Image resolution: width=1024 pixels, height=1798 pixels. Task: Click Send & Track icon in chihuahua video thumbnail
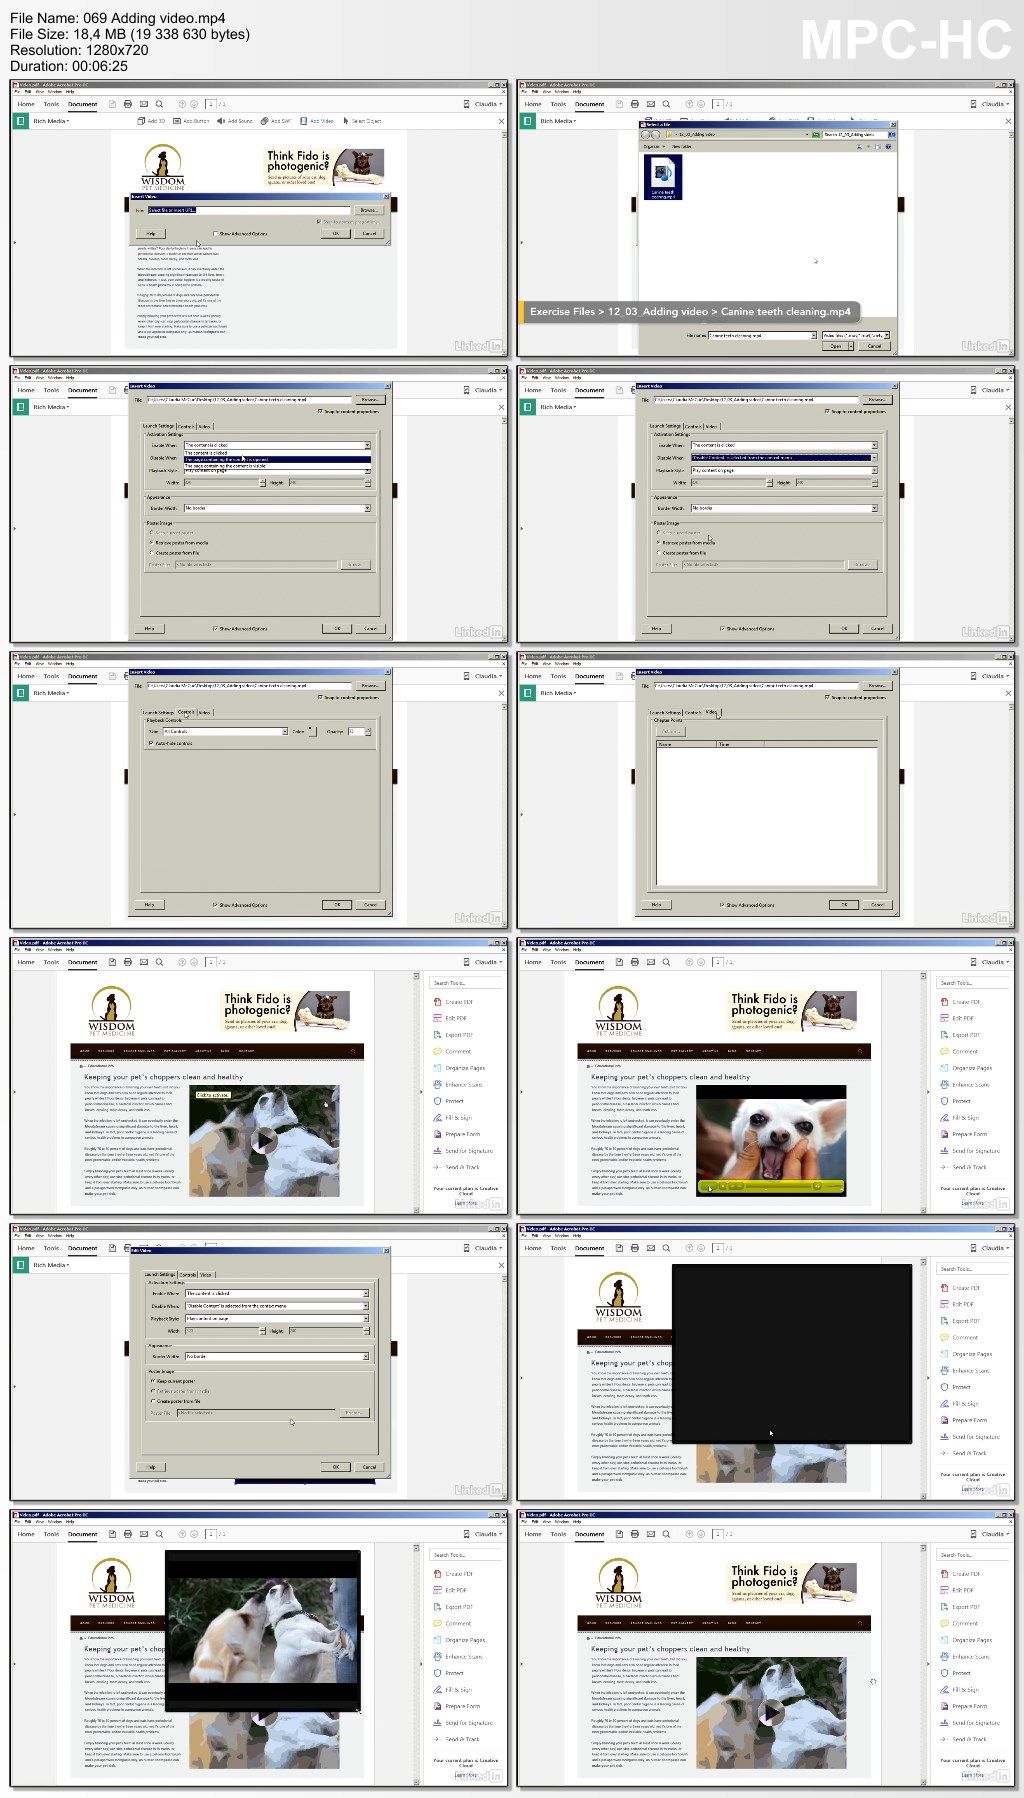coord(944,1167)
